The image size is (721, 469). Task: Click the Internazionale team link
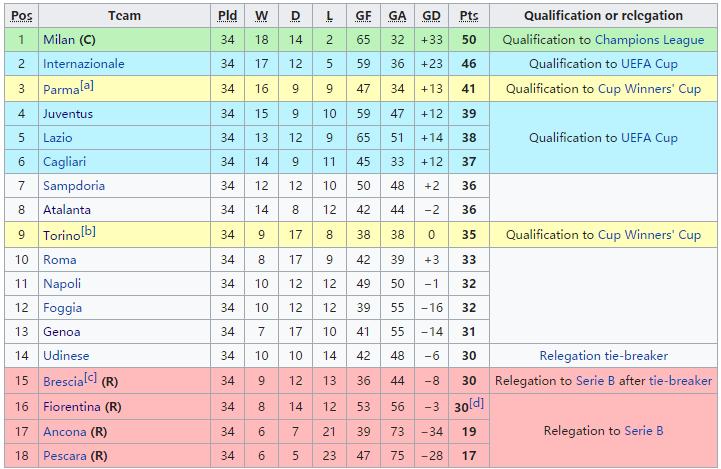[84, 64]
